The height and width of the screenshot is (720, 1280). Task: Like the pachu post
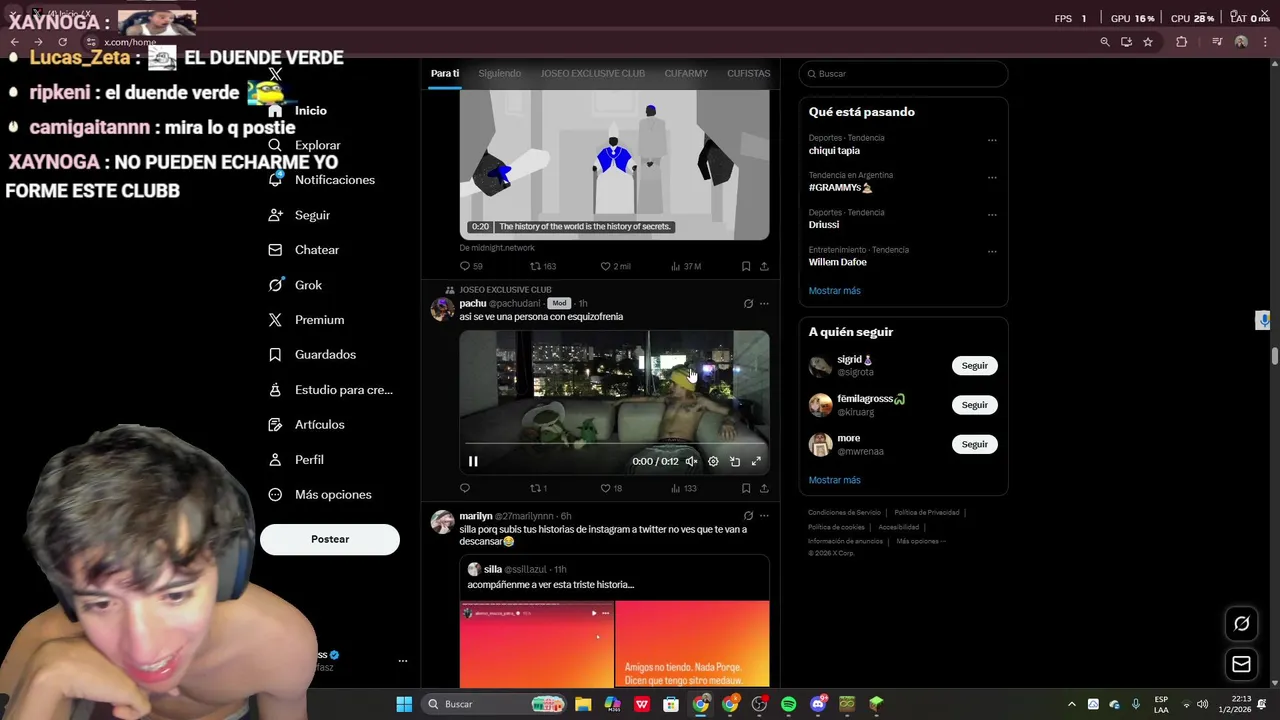[611, 488]
